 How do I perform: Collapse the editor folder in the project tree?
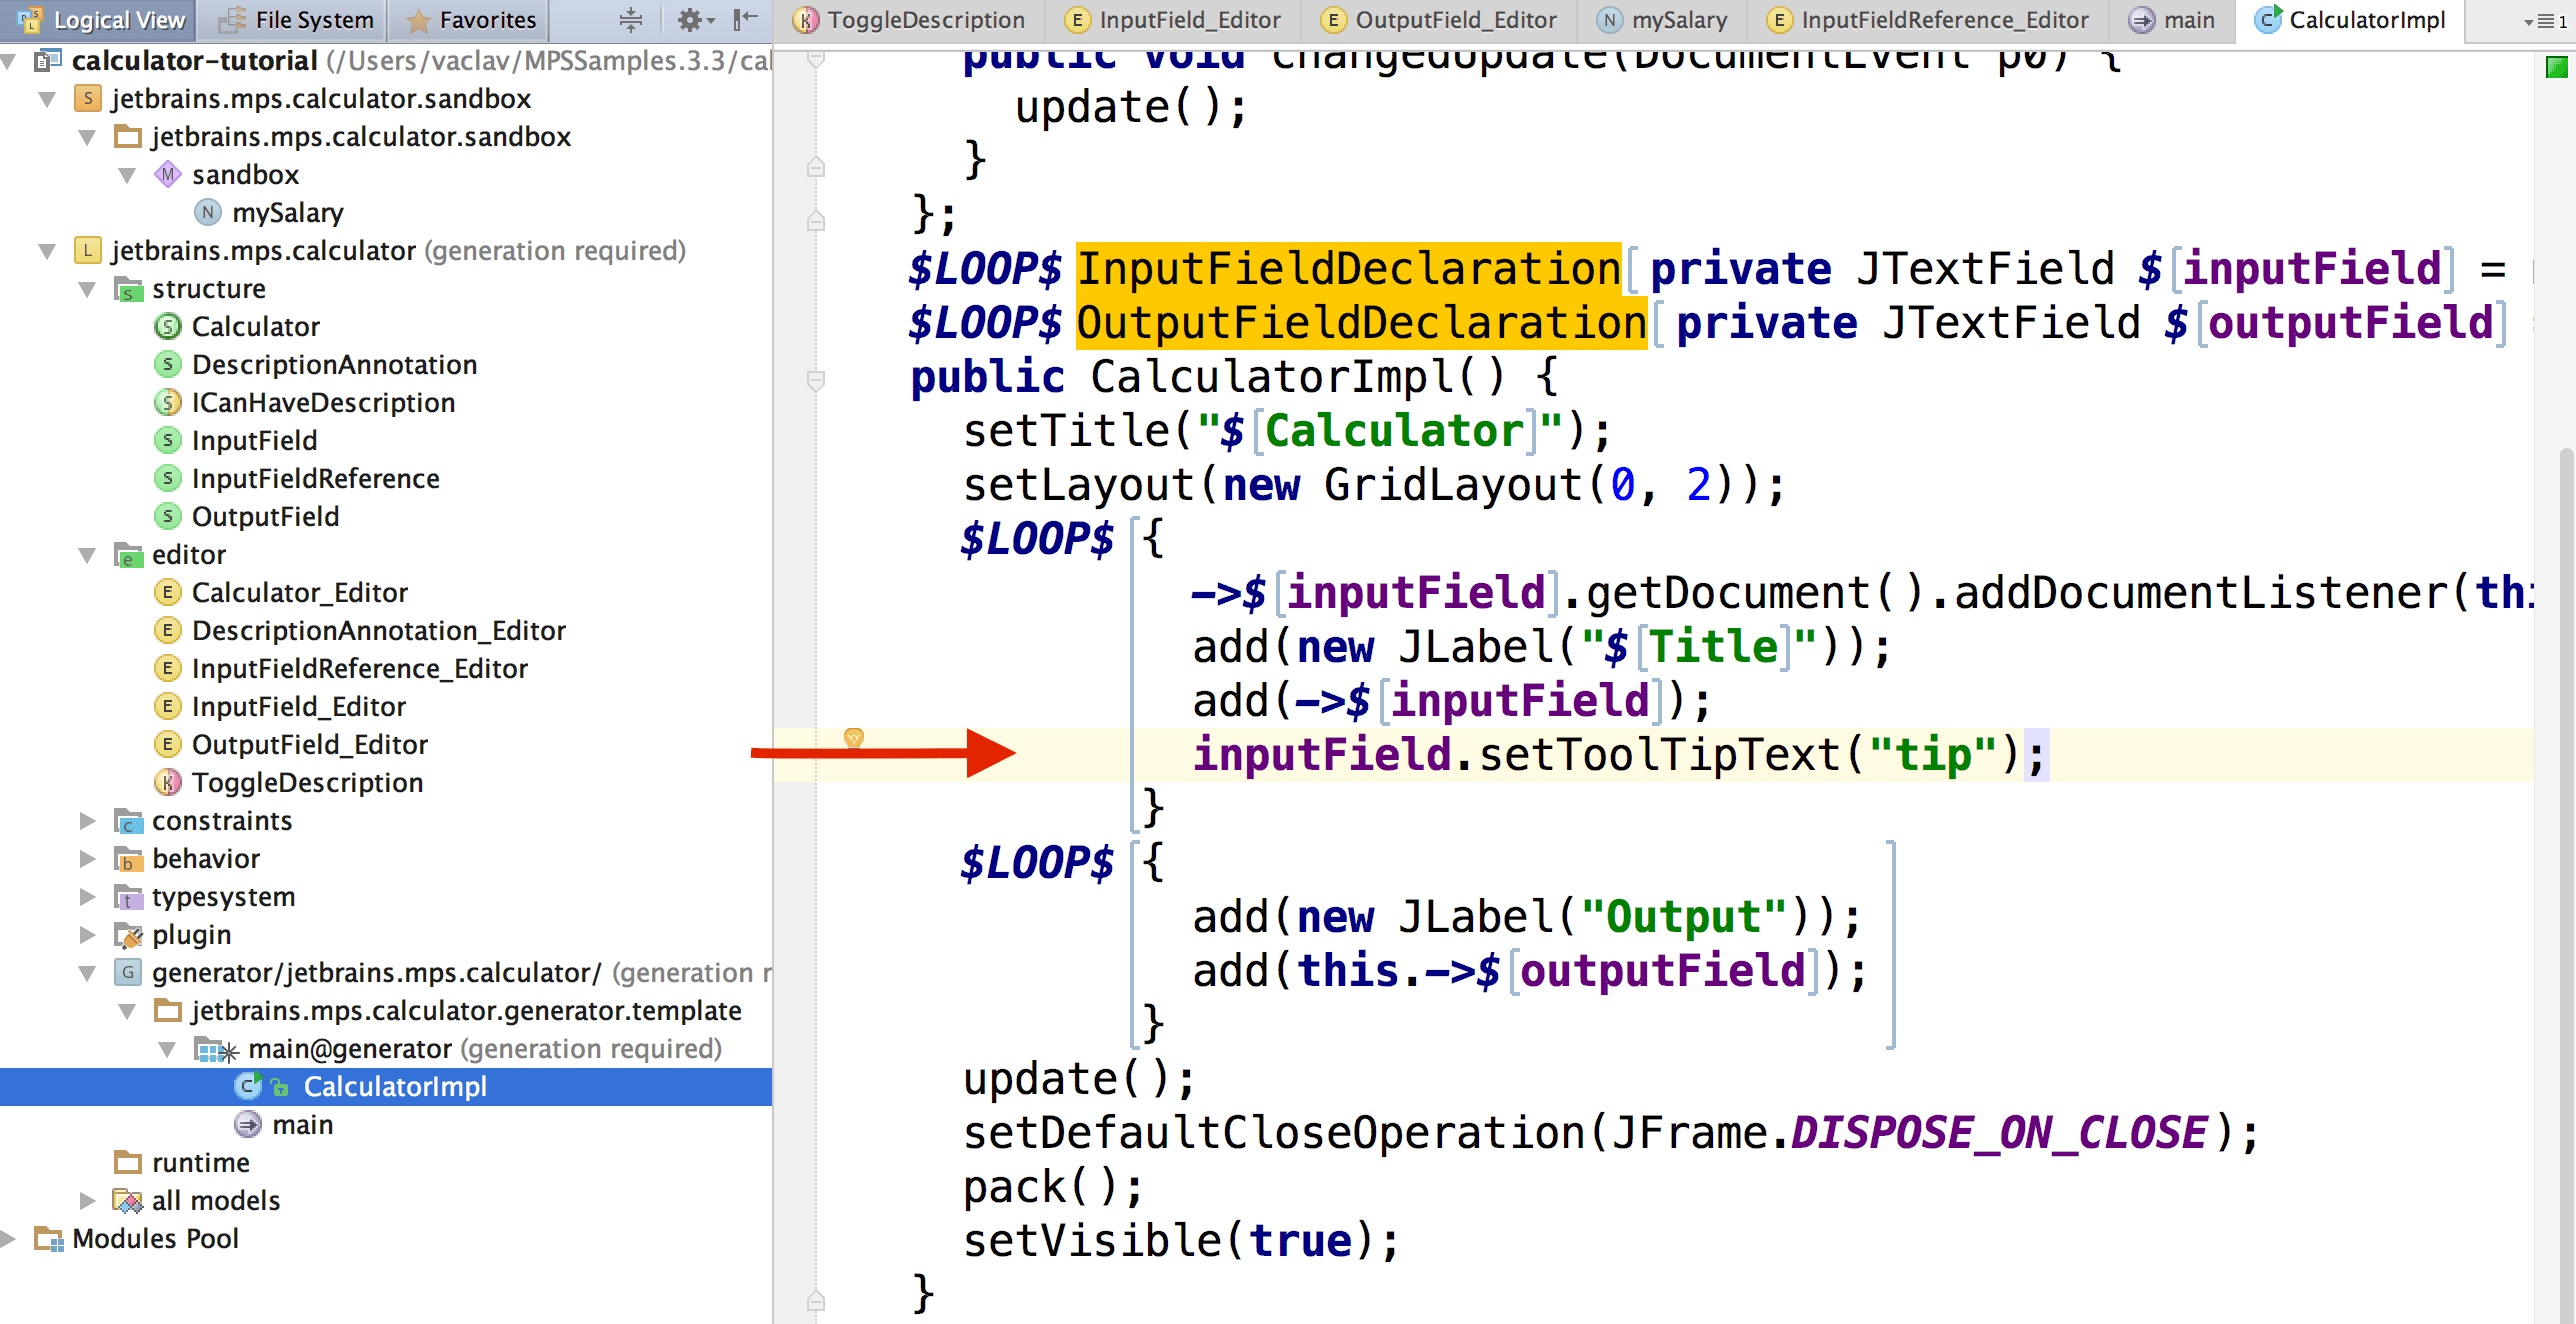pos(86,555)
